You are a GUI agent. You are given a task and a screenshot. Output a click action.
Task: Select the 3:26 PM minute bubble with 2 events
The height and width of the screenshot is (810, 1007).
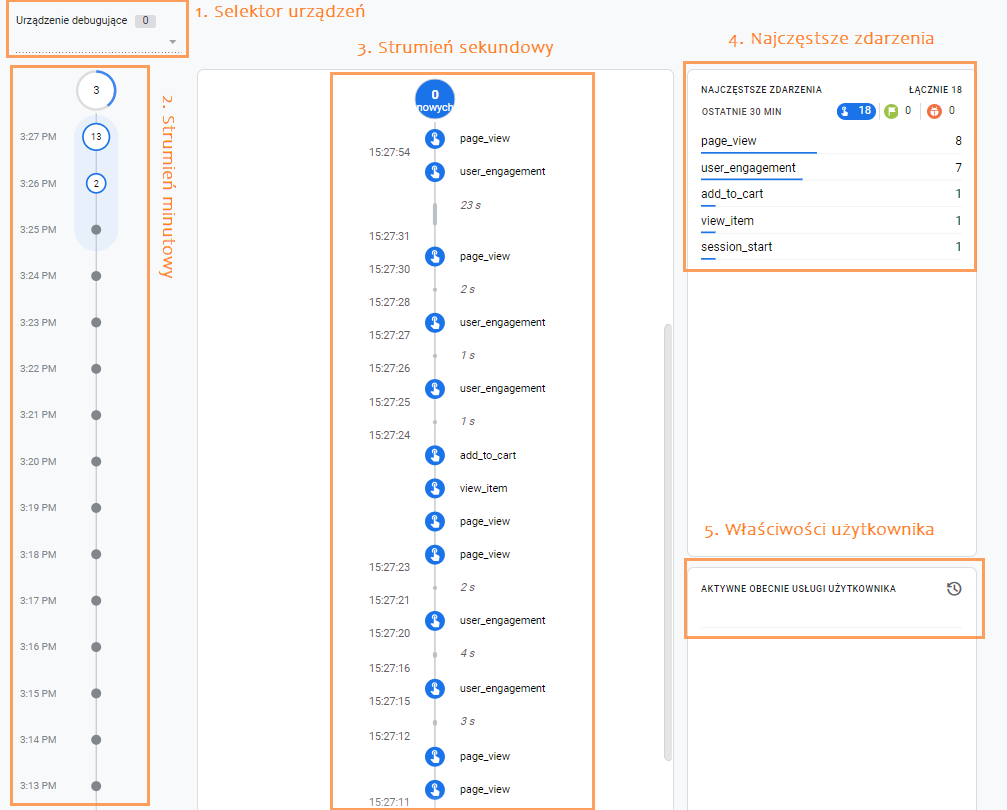(96, 184)
